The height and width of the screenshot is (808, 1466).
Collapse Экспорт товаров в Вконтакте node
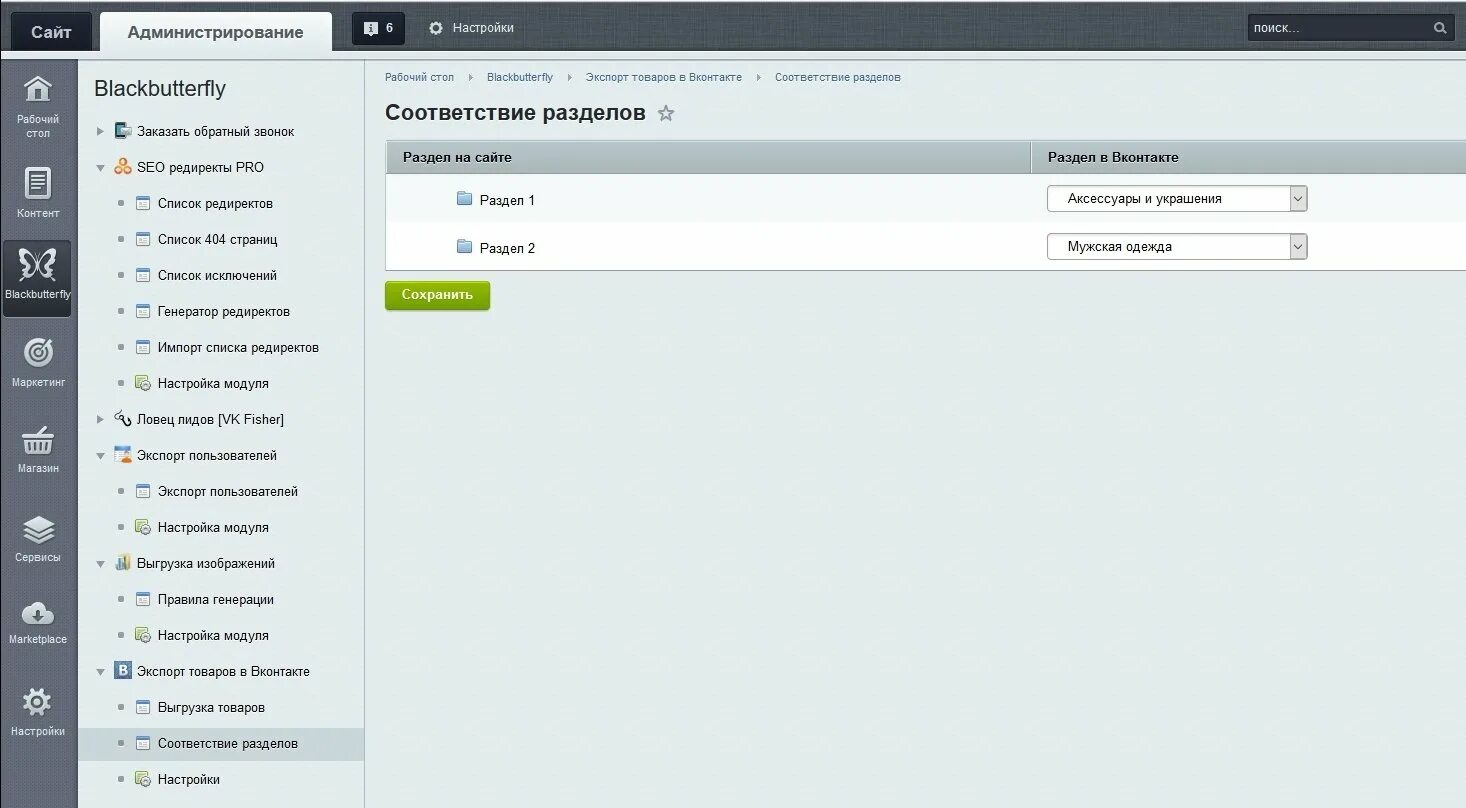[x=100, y=672]
